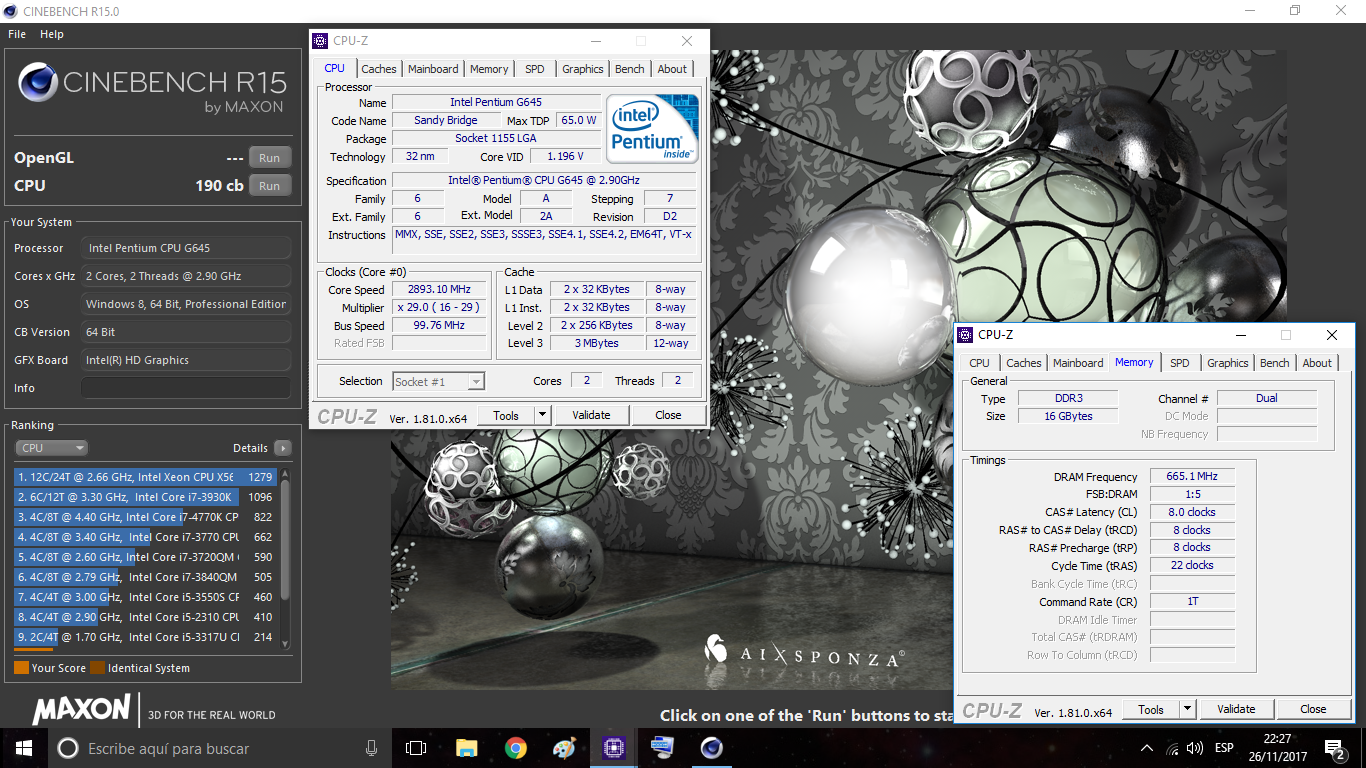Run the CPU benchmark
The image size is (1366, 768).
click(x=270, y=186)
